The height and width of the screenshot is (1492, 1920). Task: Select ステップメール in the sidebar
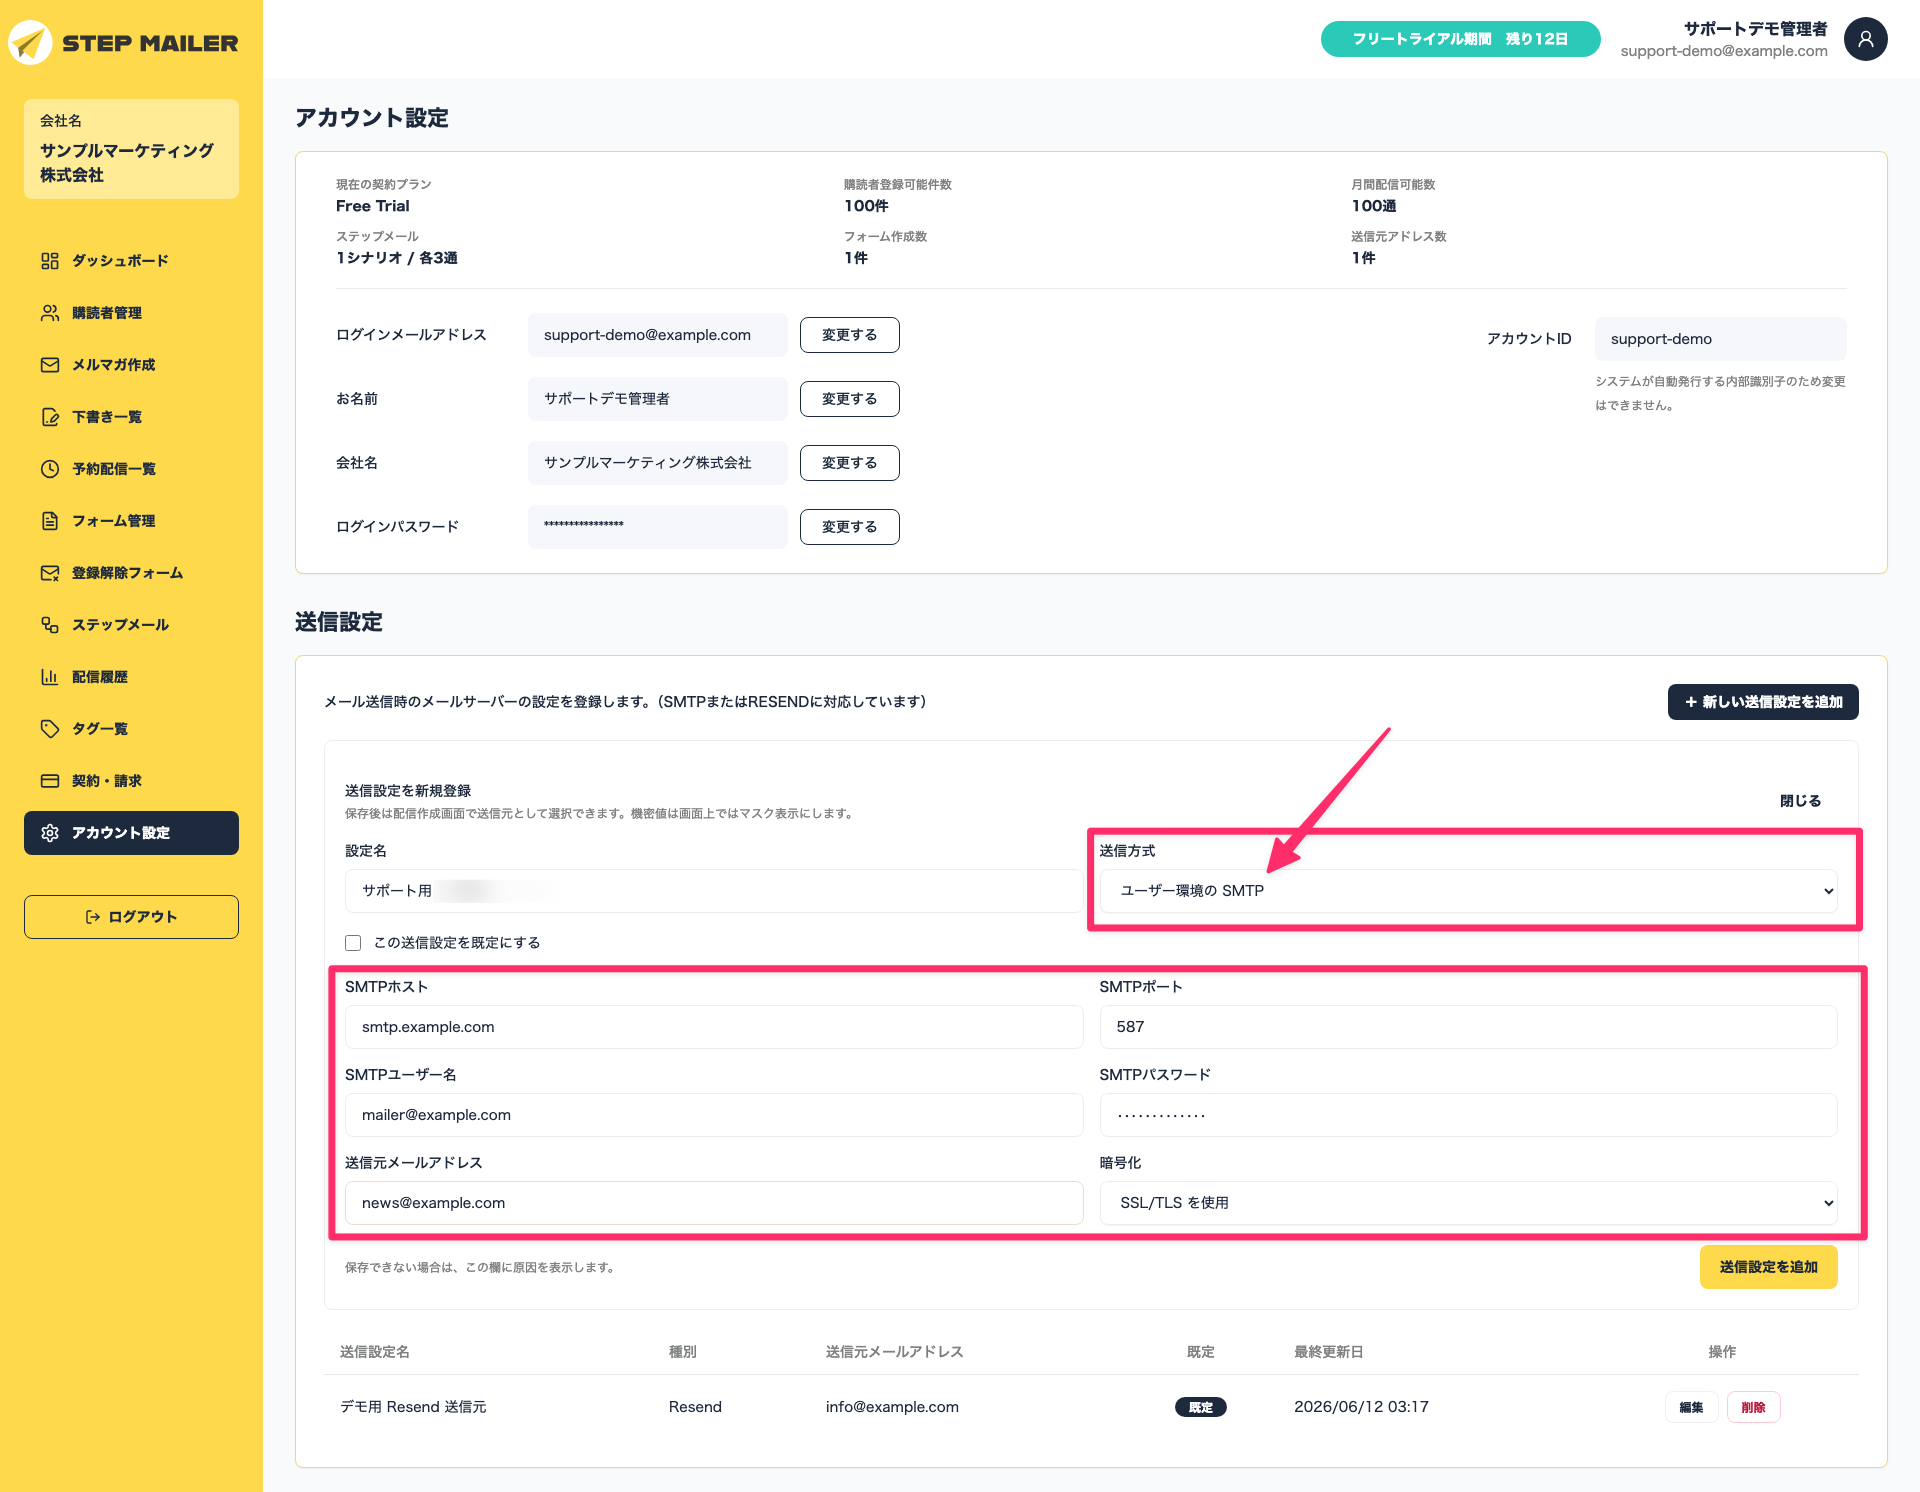[131, 625]
